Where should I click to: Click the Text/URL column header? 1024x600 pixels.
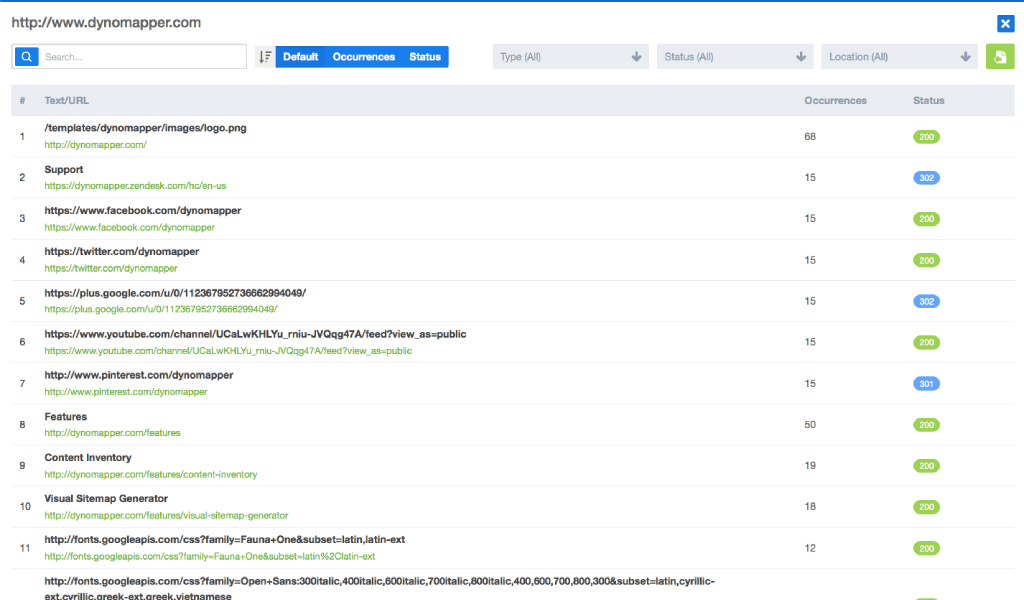coord(67,101)
